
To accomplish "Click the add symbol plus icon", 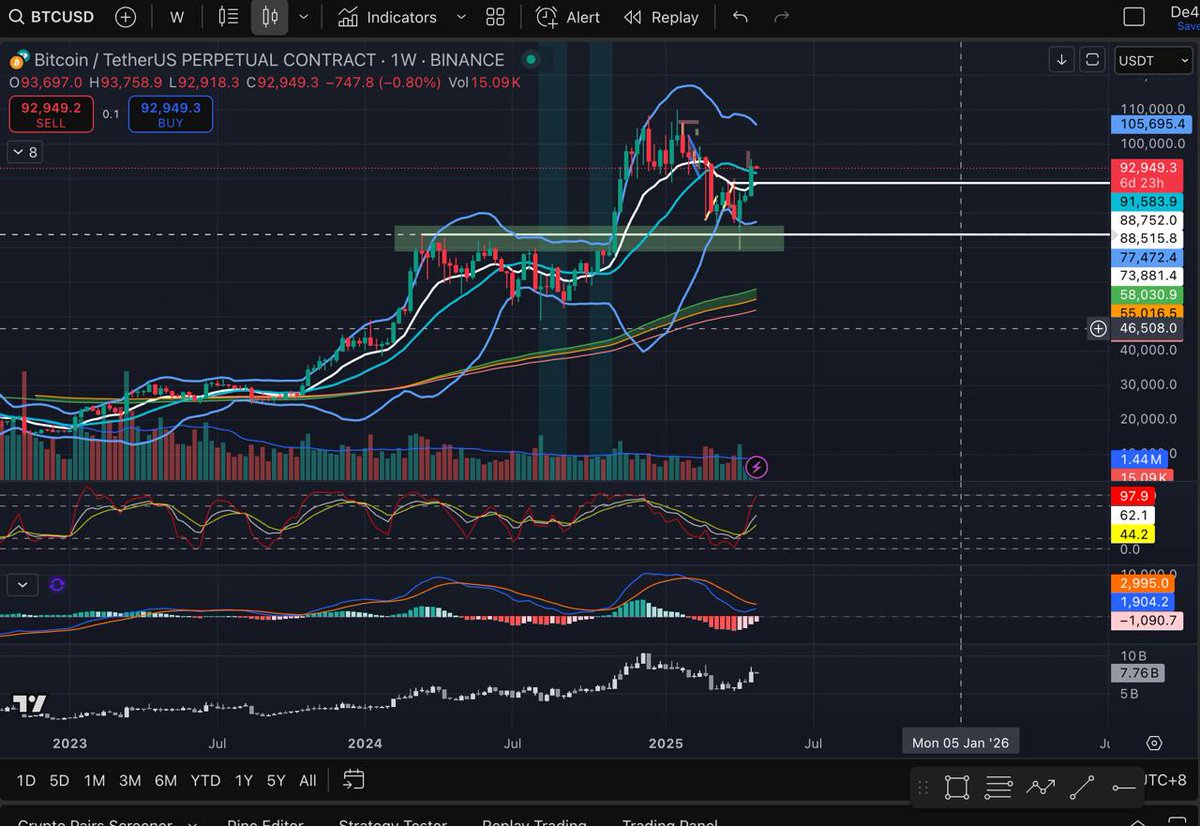I will pyautogui.click(x=125, y=17).
